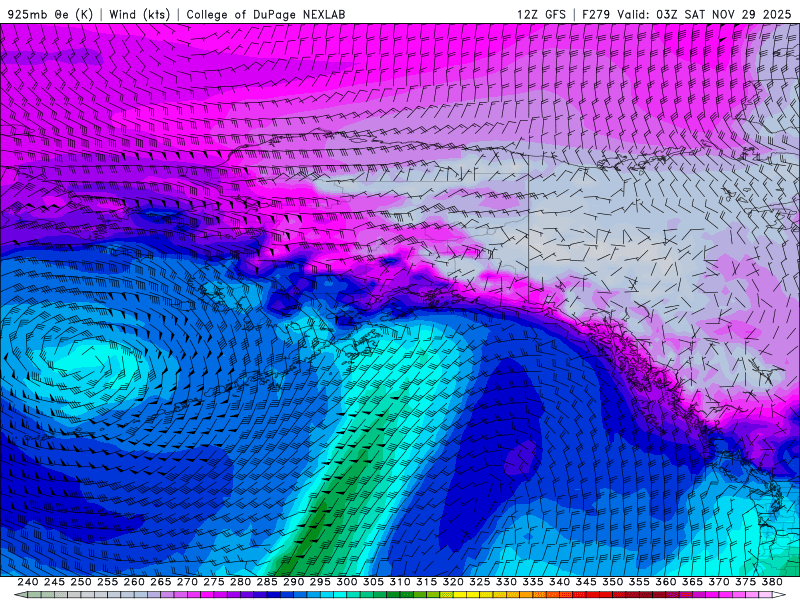Click the 280 colorbar value label
800x600 pixels.
coord(240,582)
